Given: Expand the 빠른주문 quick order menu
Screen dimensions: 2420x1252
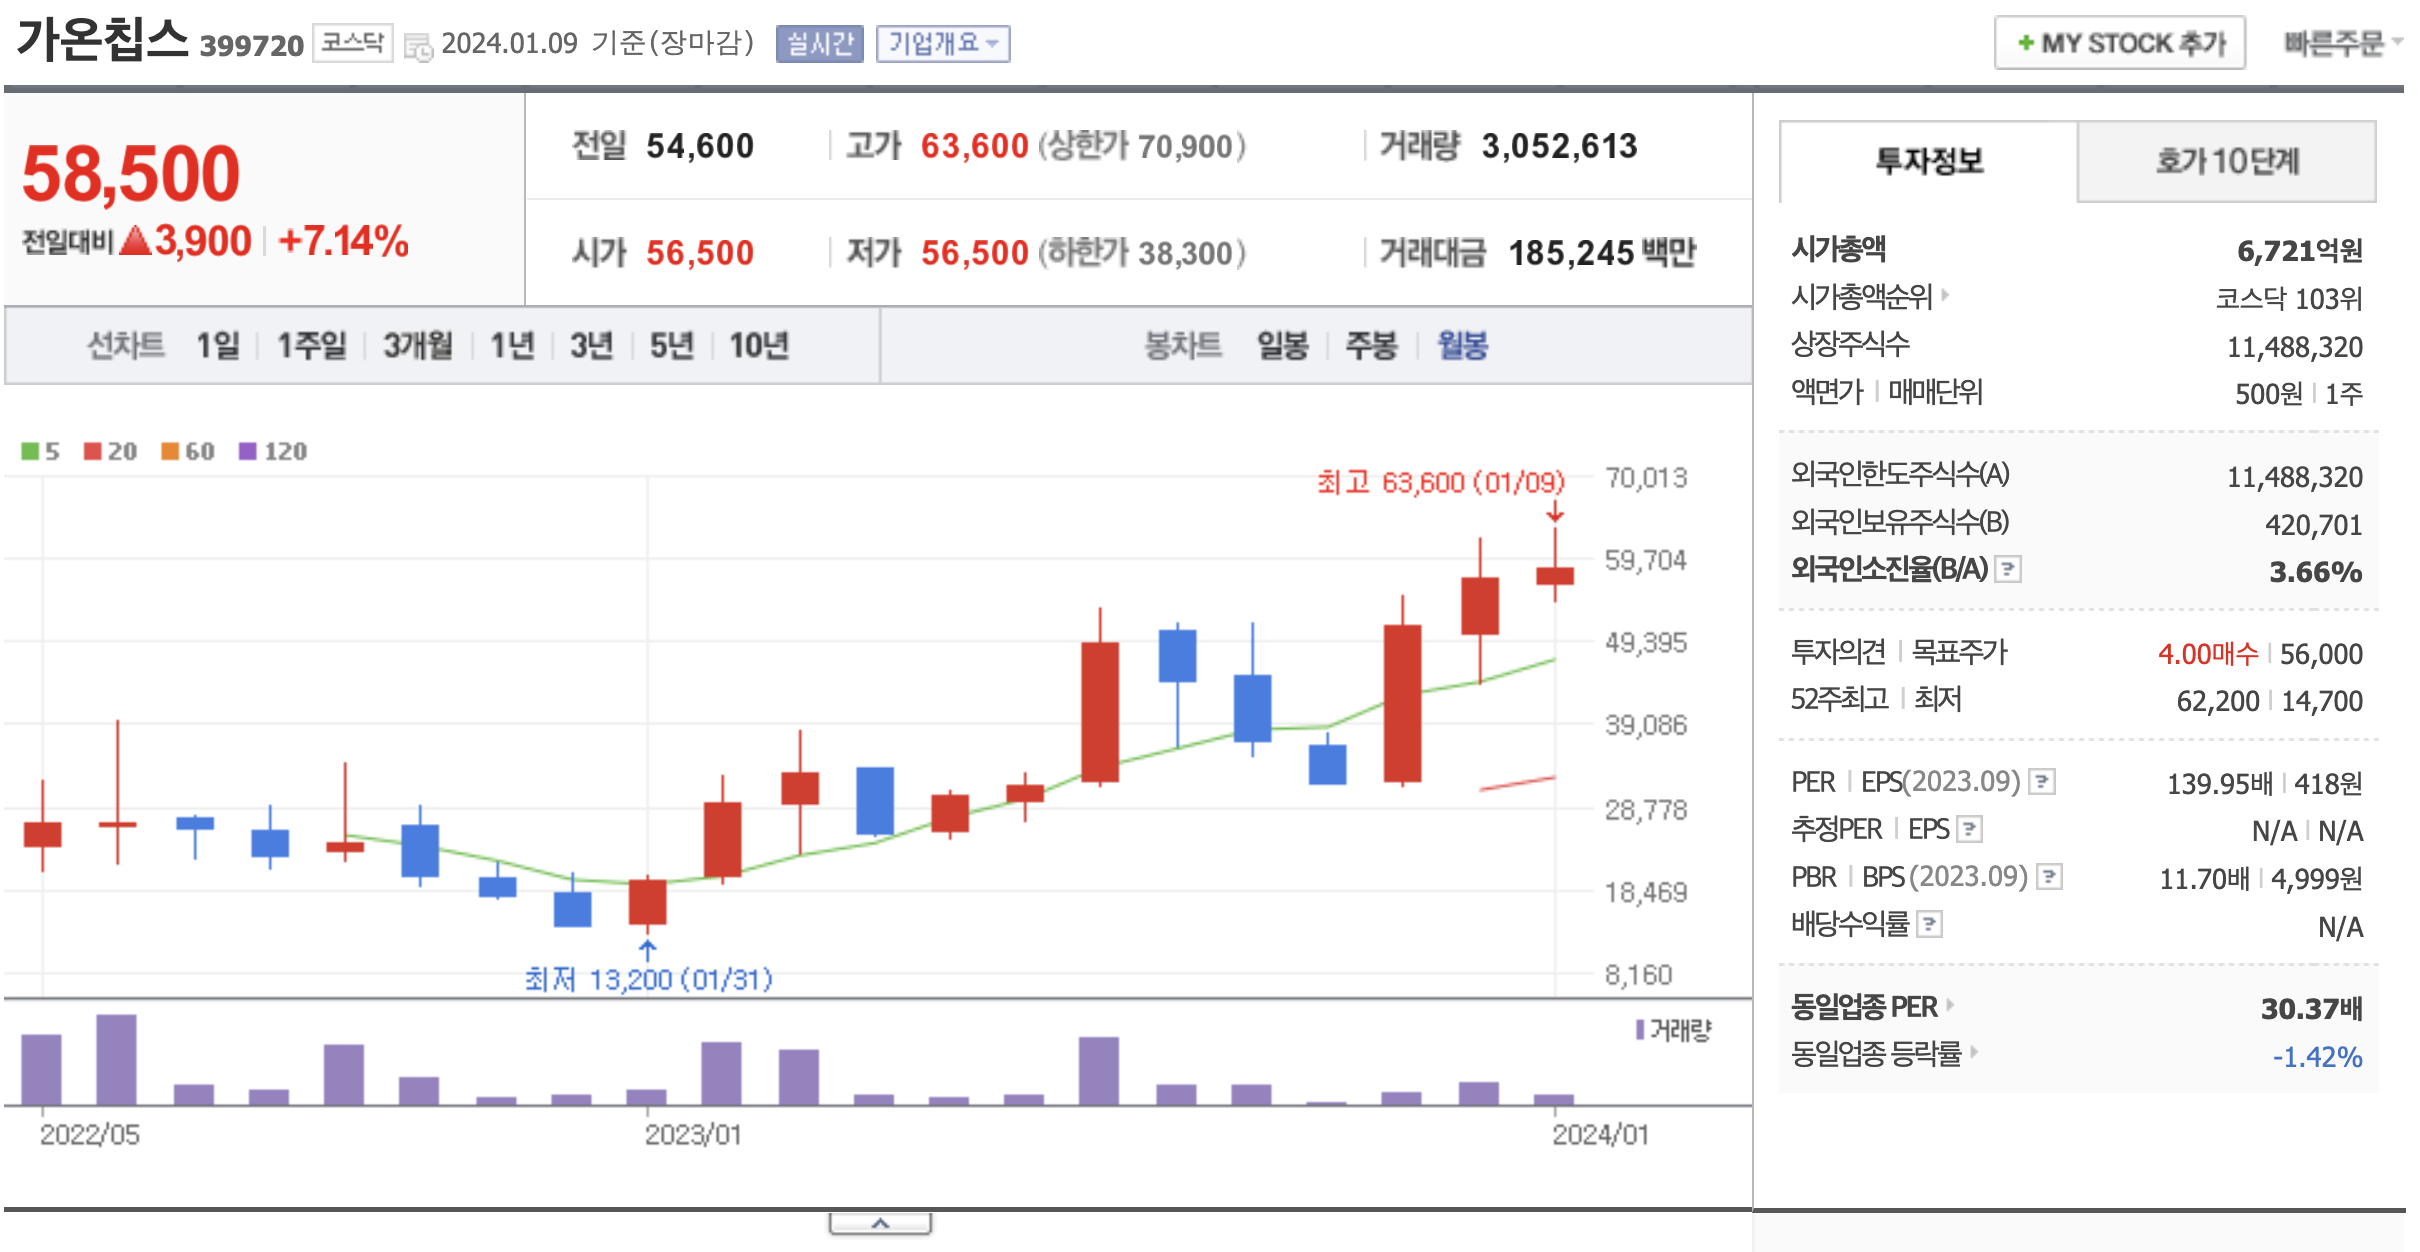Looking at the screenshot, I should point(2342,43).
